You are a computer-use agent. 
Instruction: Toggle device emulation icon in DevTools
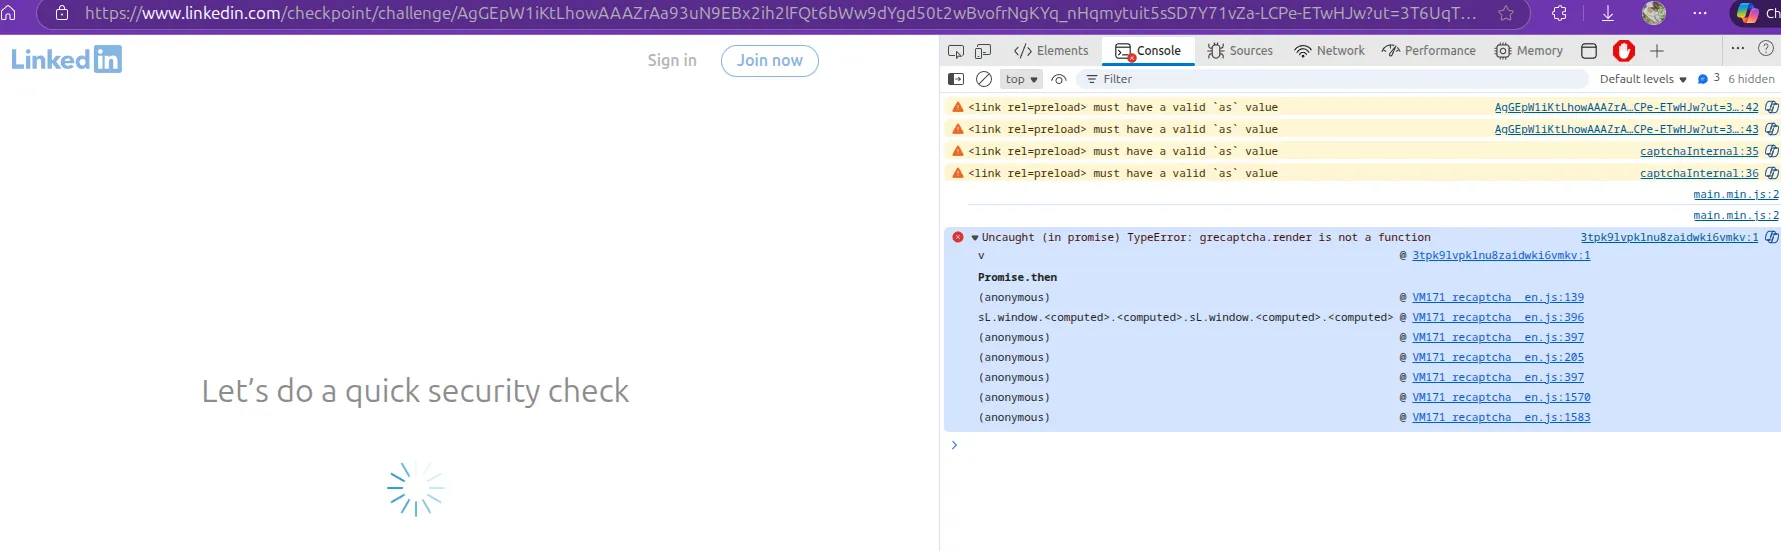pyautogui.click(x=983, y=51)
